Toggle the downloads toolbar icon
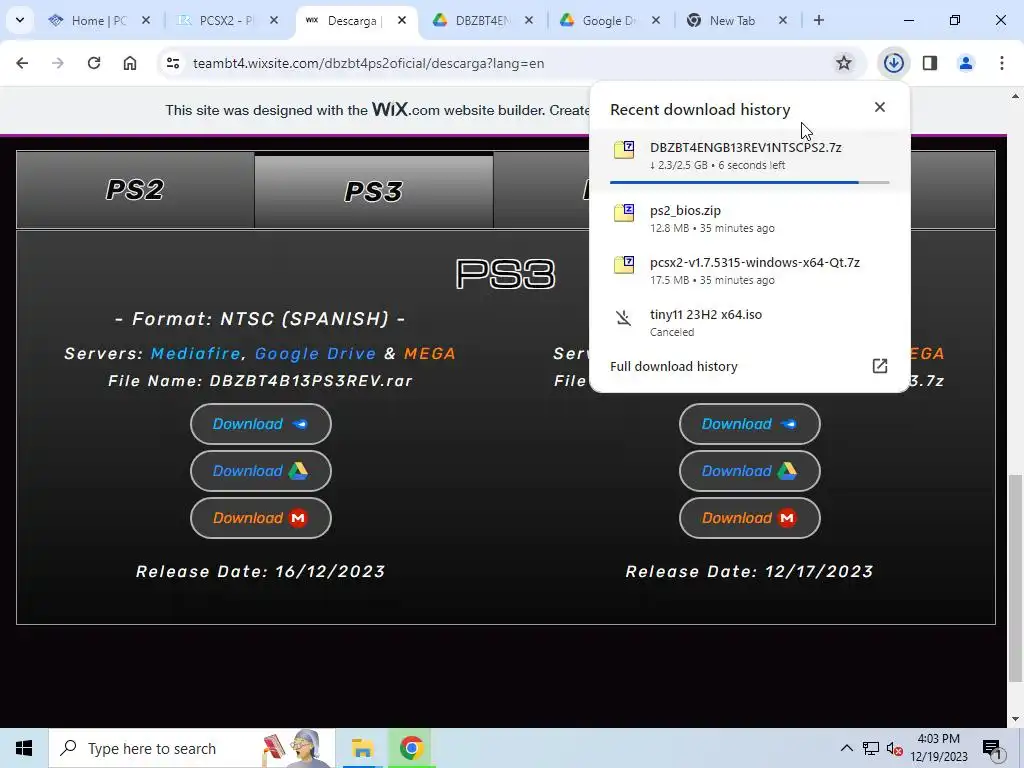Viewport: 1024px width, 768px height. click(893, 63)
